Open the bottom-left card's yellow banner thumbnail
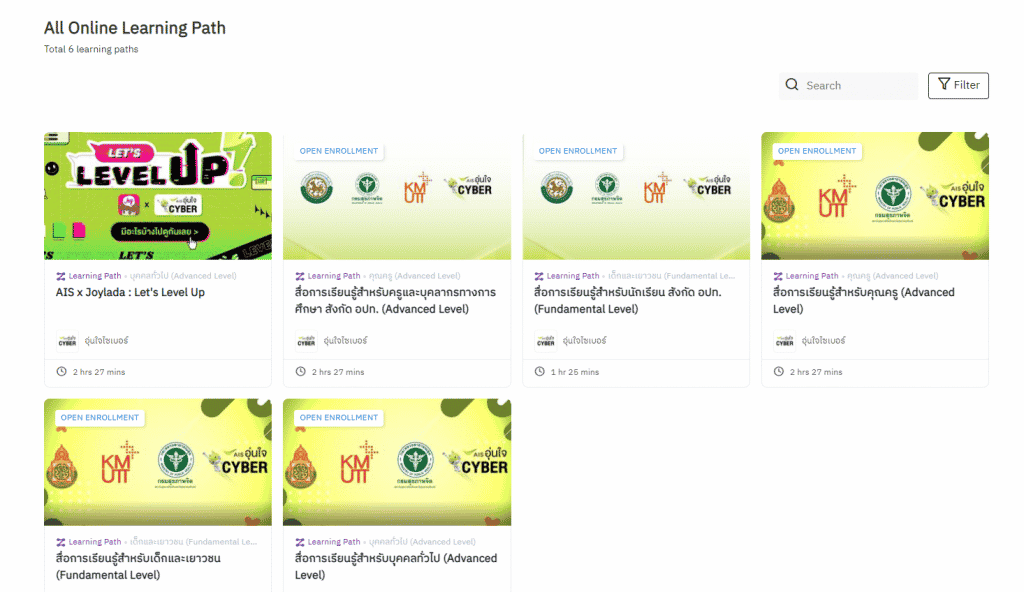This screenshot has width=1024, height=592. (x=157, y=462)
